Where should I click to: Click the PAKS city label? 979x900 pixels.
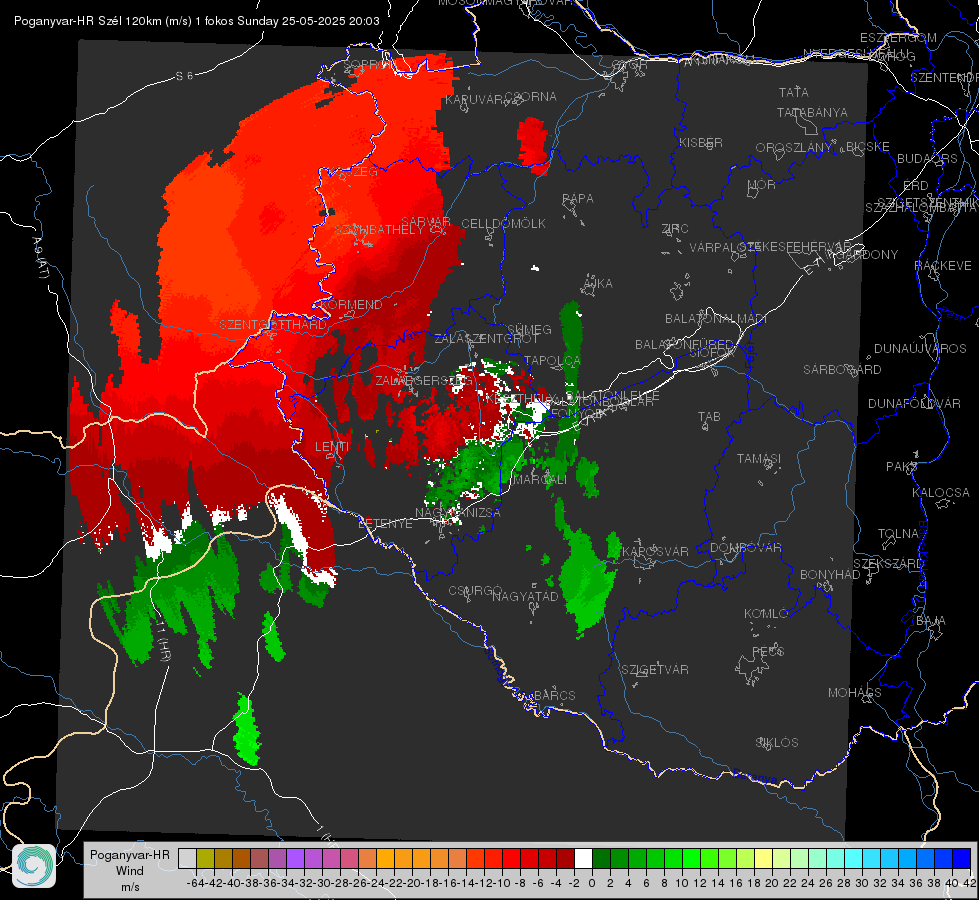901,467
